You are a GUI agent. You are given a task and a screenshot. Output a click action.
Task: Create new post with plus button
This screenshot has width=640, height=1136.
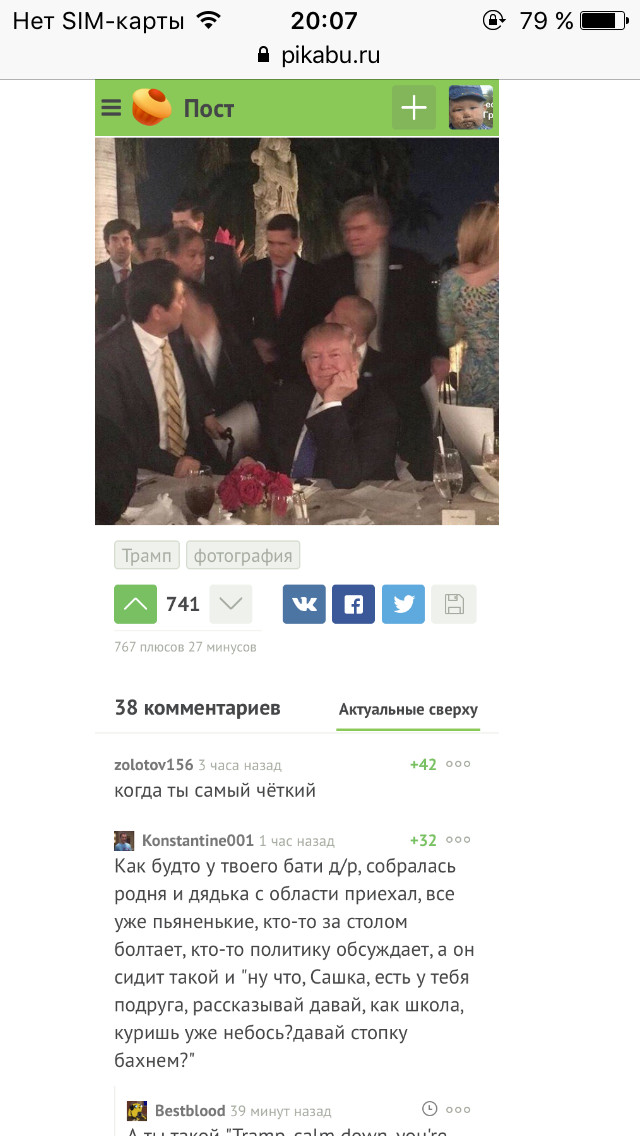click(x=414, y=108)
